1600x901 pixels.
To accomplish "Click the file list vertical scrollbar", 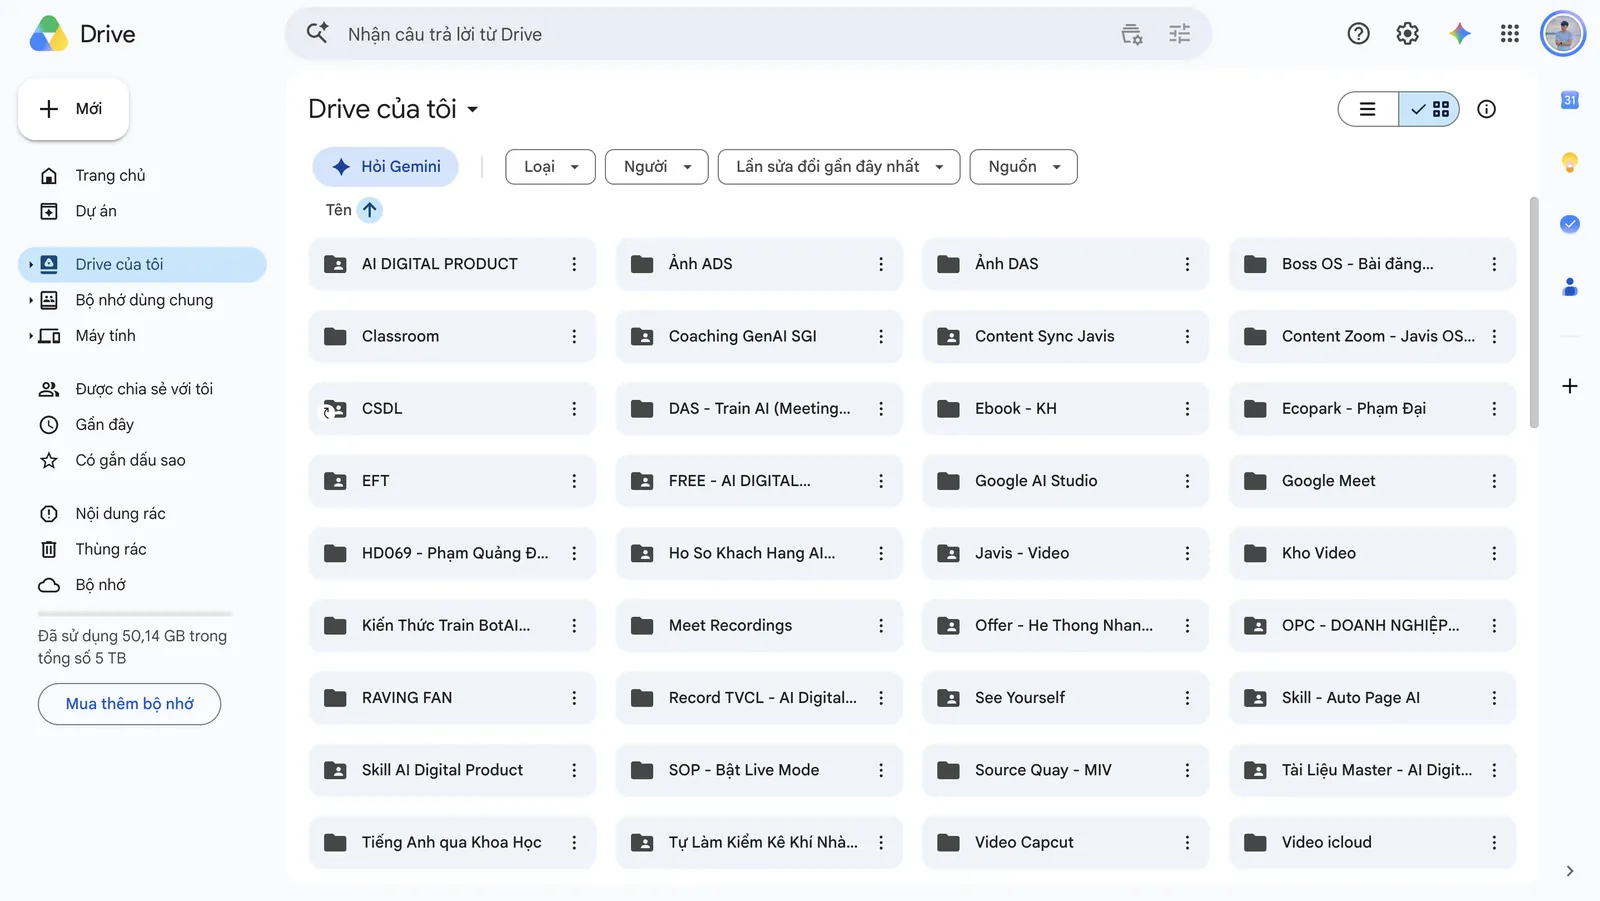I will pos(1534,312).
